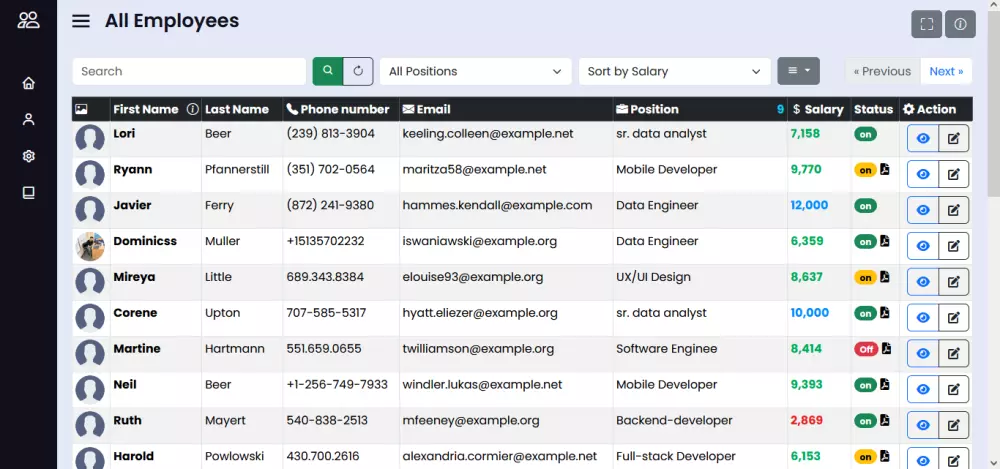
Task: Open the Home page from sidebar
Action: 28,83
